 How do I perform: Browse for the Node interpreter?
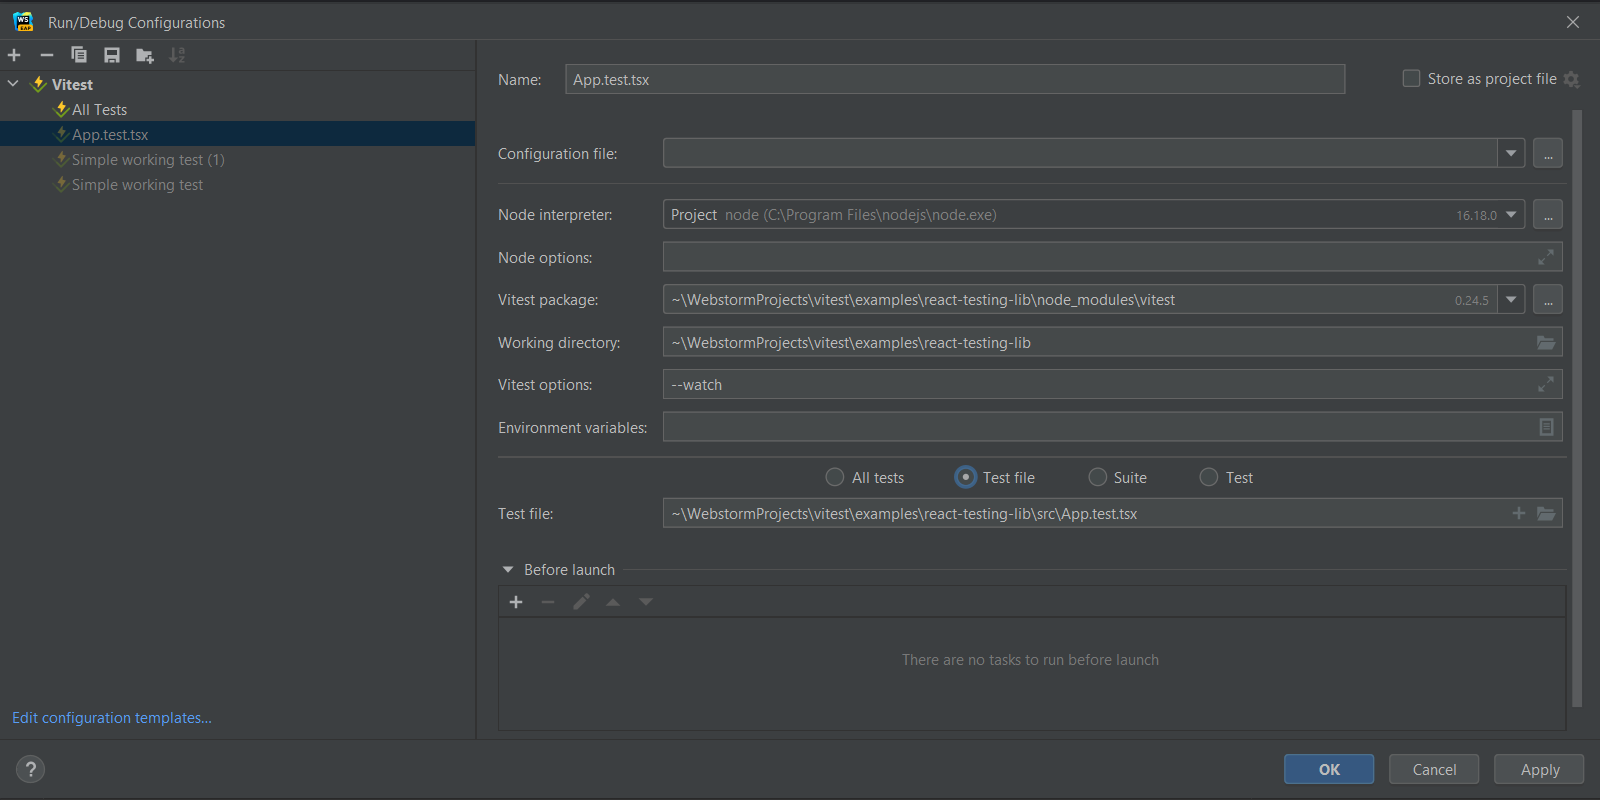click(1548, 215)
